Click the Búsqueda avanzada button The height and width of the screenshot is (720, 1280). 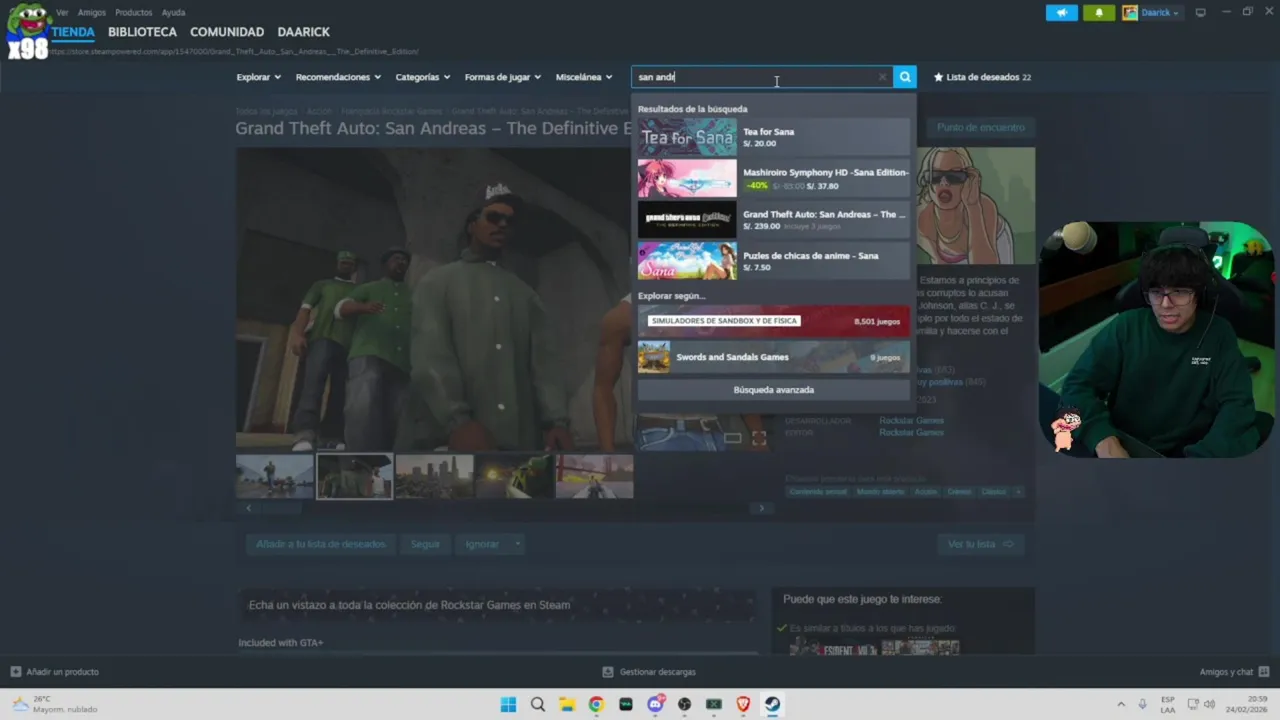pos(774,390)
